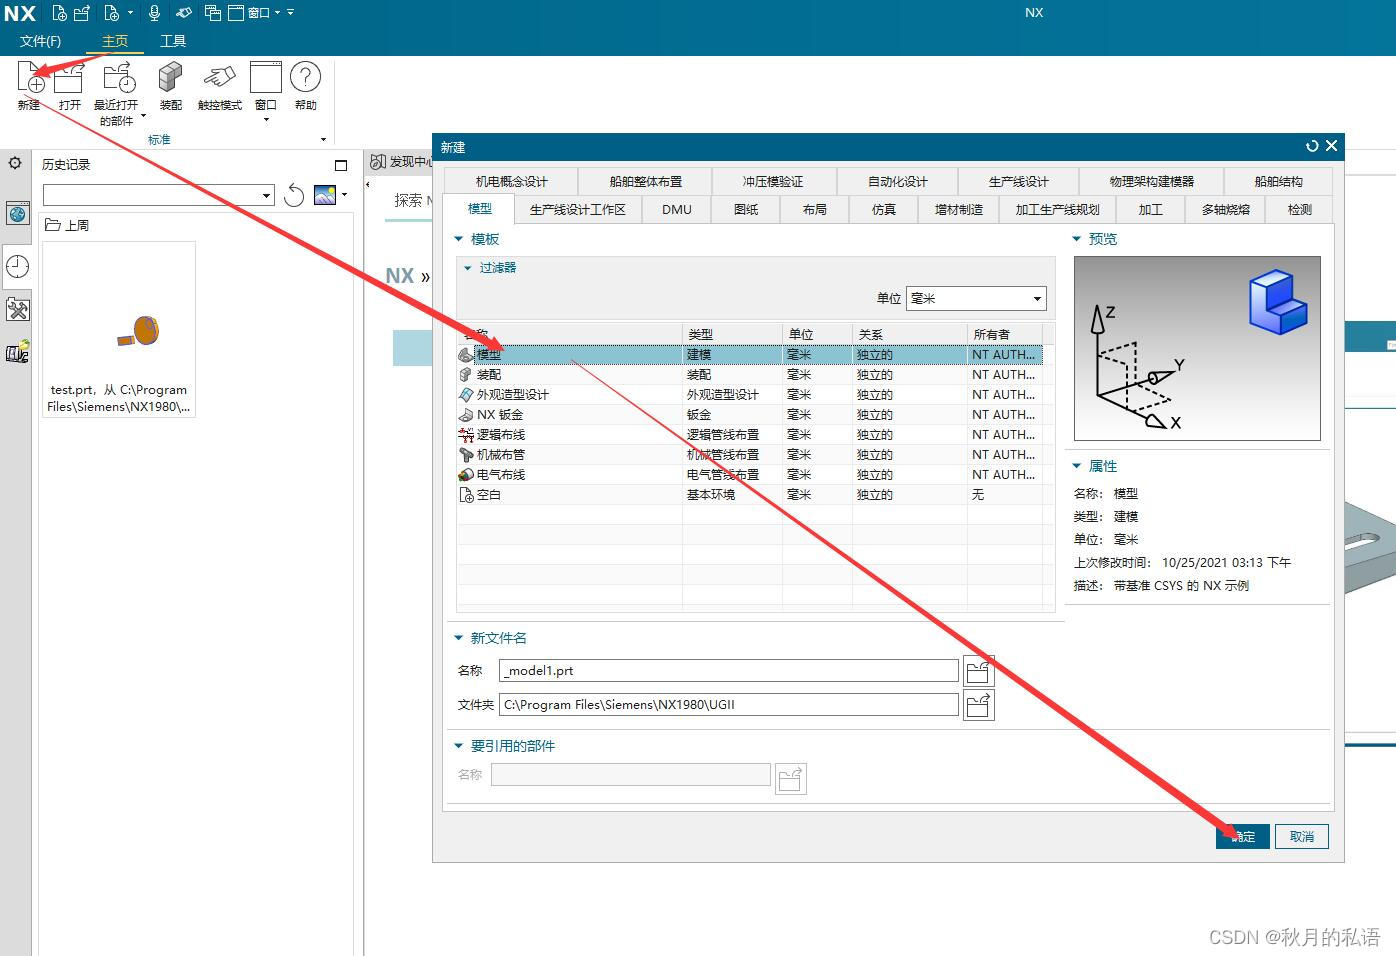Viewport: 1396px width, 956px height.
Task: Select the 外观造型设计 template row
Action: (x=750, y=395)
